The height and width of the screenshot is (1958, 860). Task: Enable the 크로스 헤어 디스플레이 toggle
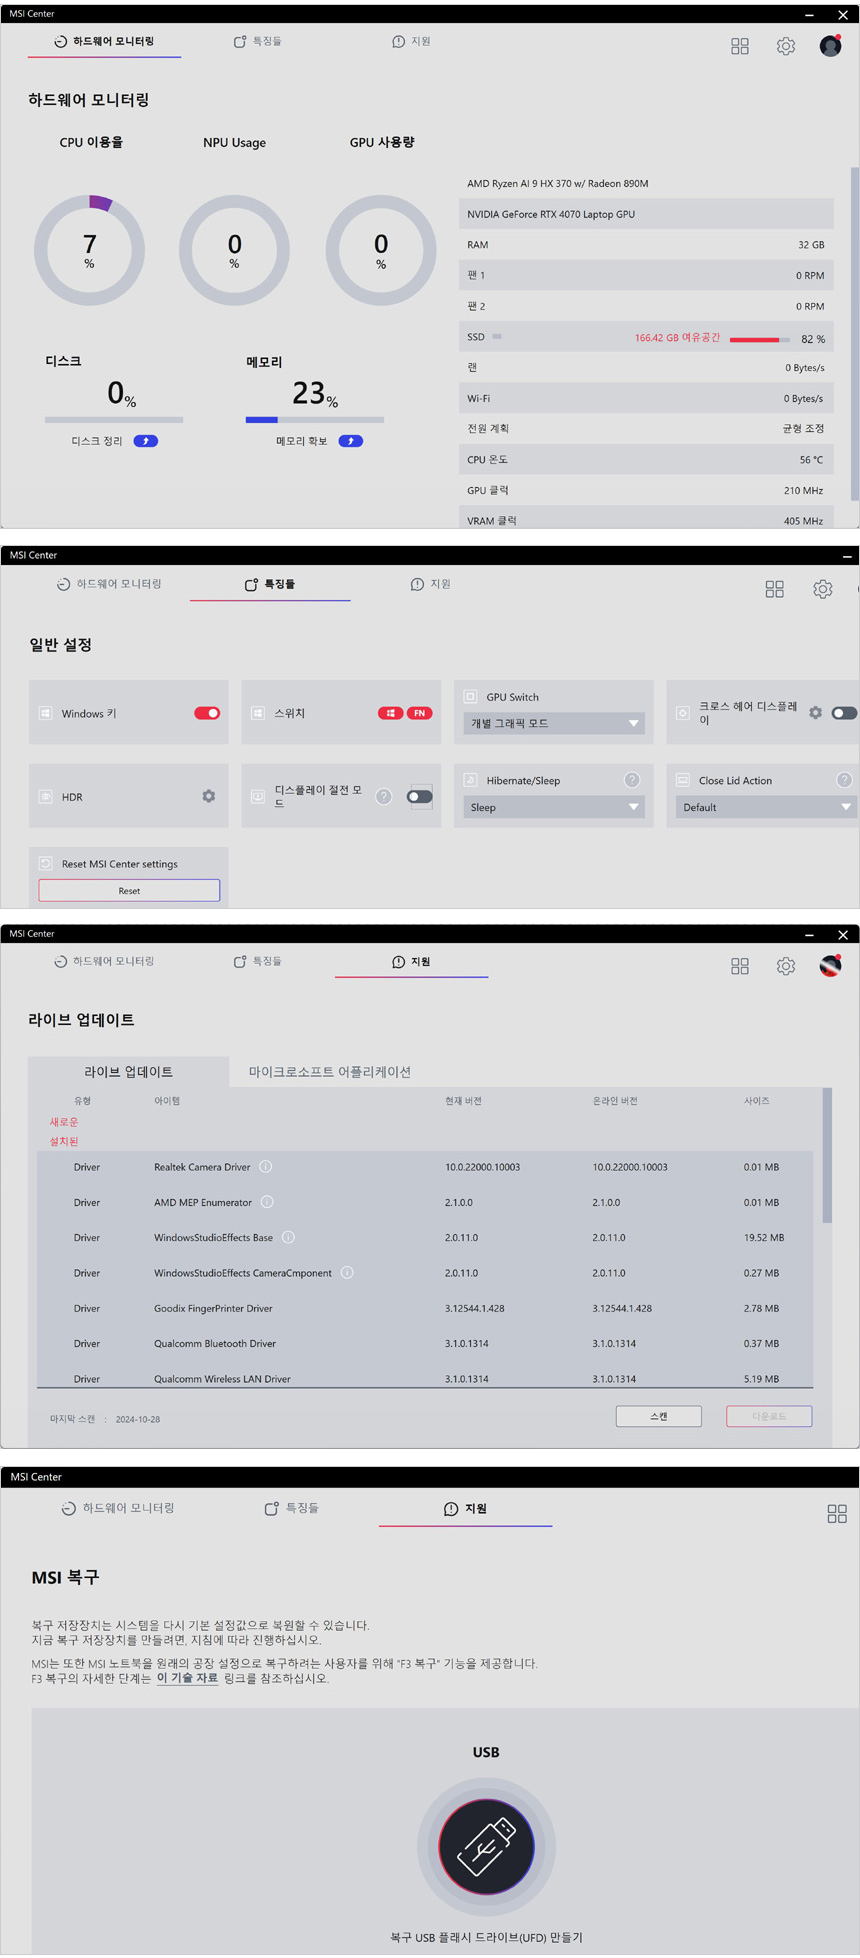pyautogui.click(x=844, y=713)
